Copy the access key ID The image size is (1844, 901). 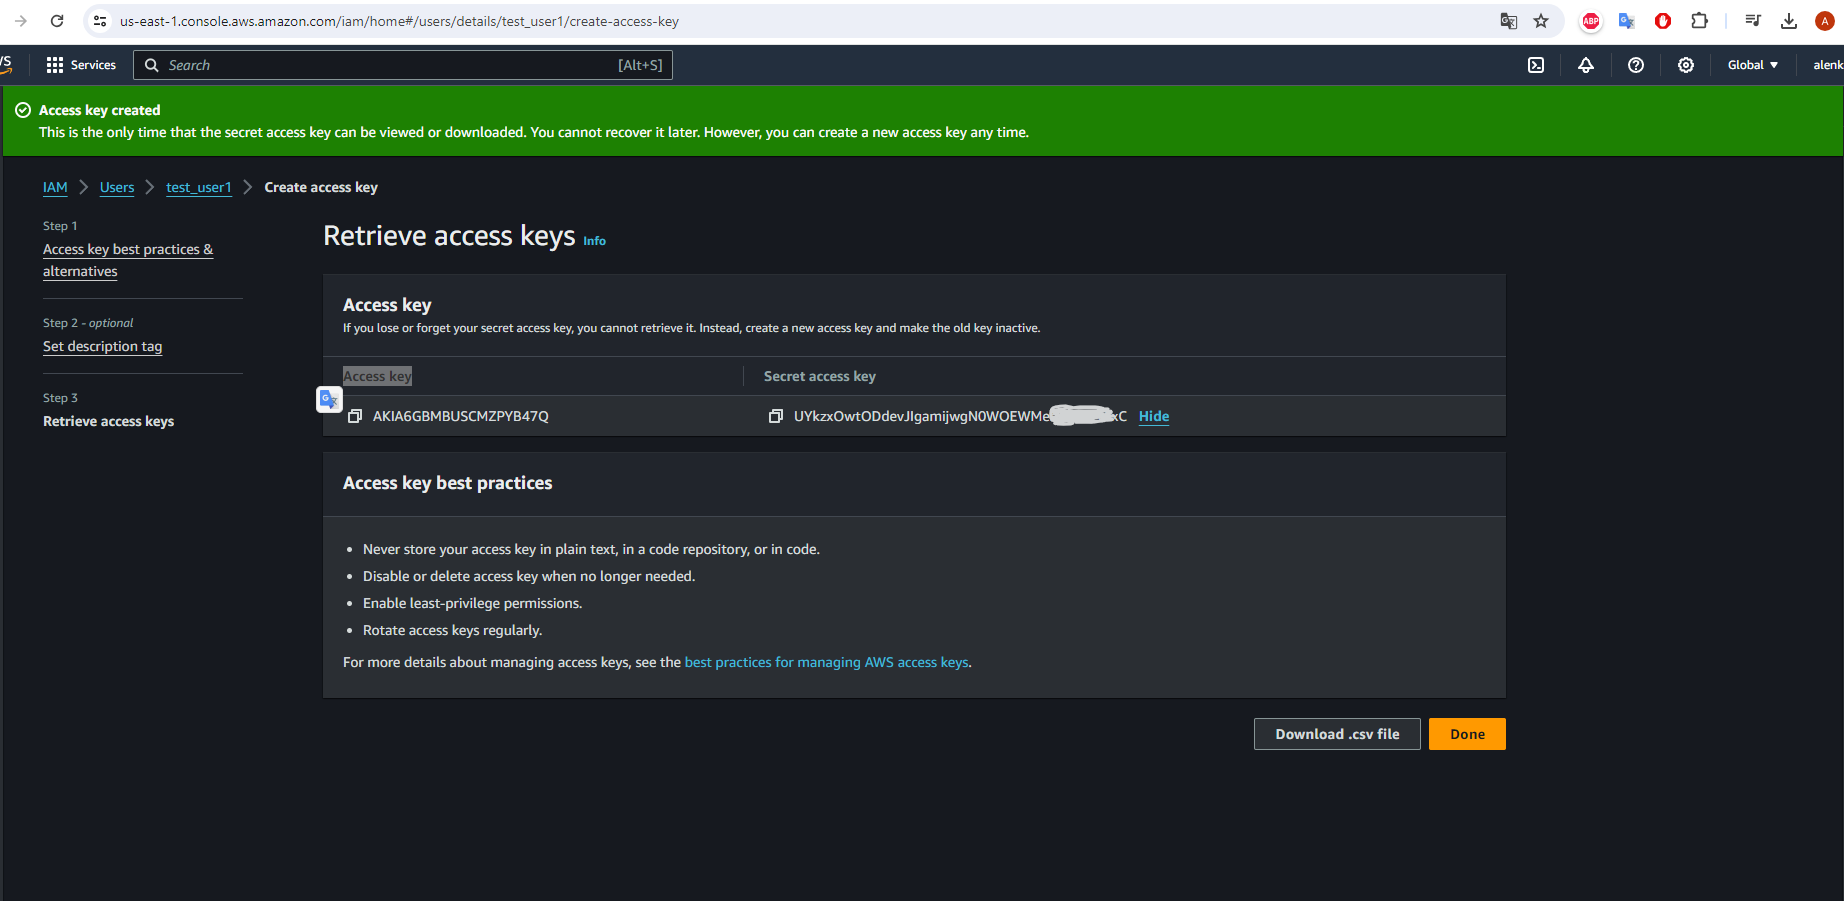354,416
